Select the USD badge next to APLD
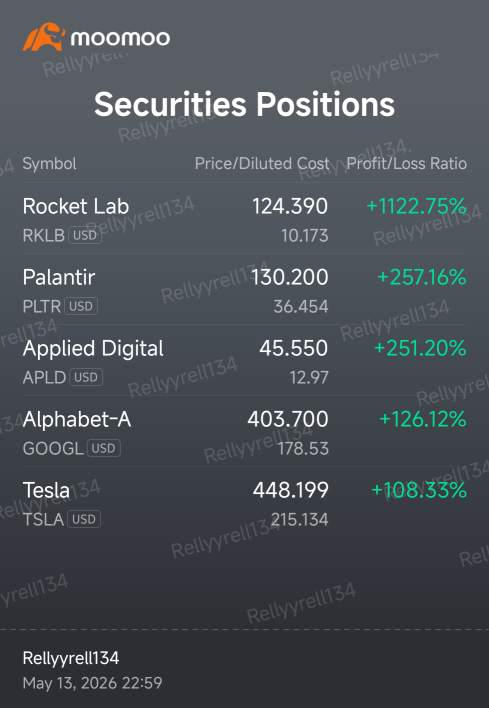This screenshot has height=708, width=489. 86,377
